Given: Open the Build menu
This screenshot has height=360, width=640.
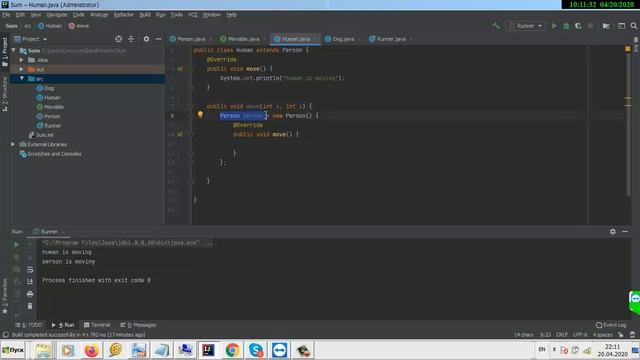Looking at the screenshot, I should [x=145, y=15].
